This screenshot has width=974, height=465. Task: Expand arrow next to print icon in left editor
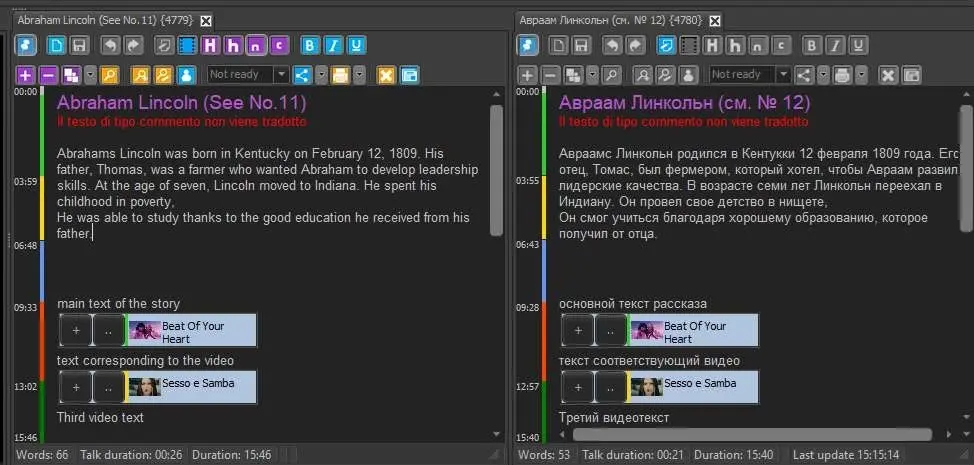pyautogui.click(x=357, y=75)
